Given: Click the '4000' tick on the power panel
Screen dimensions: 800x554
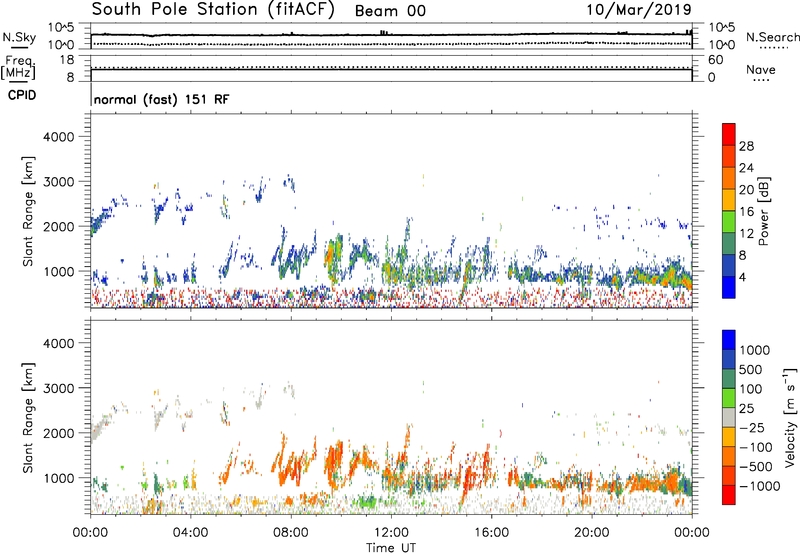Looking at the screenshot, I should point(59,137).
